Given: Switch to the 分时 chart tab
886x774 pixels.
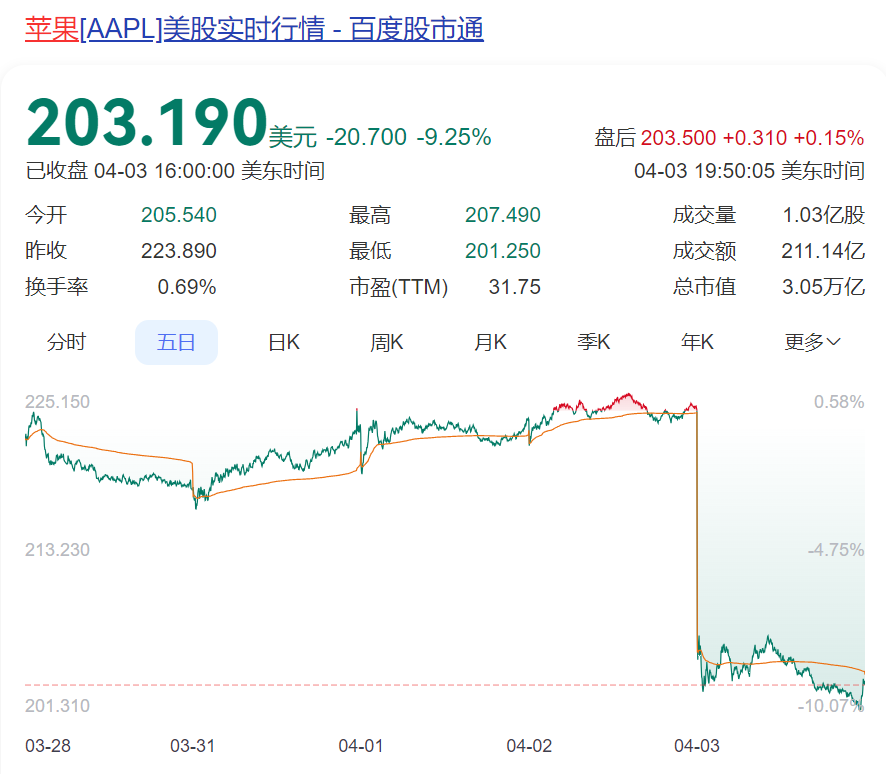Looking at the screenshot, I should click(x=66, y=342).
